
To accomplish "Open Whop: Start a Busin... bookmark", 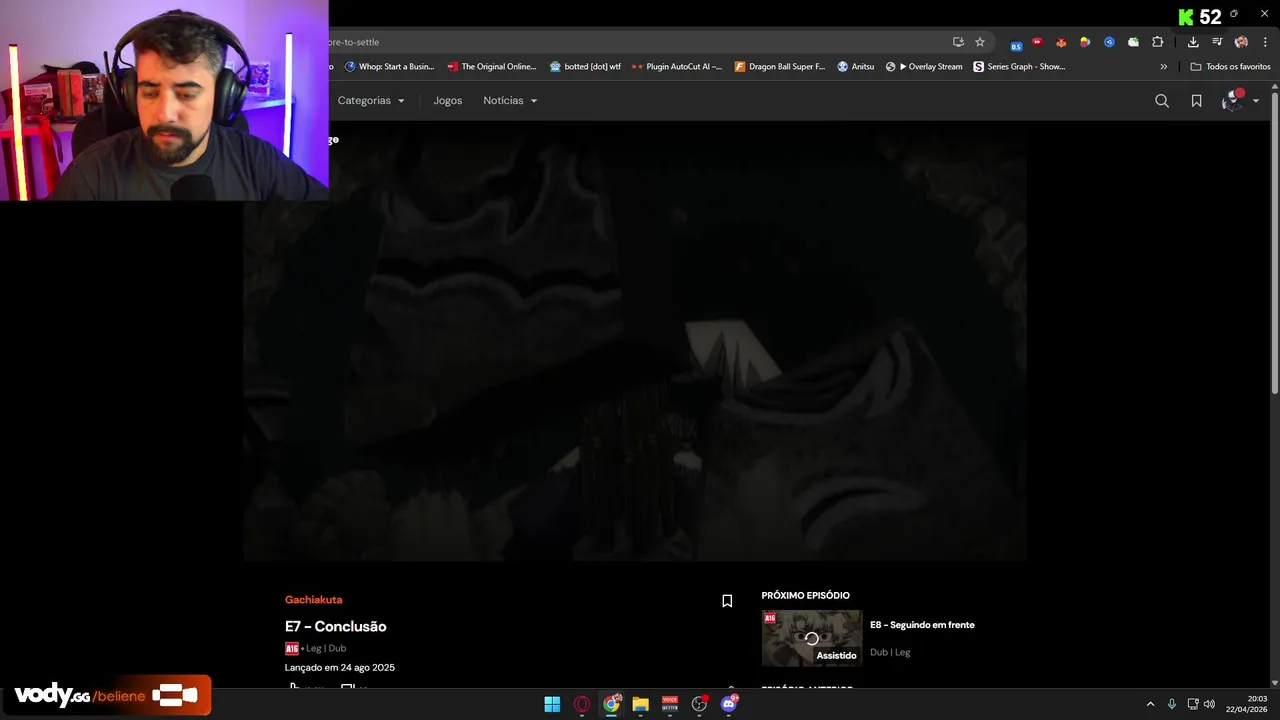I will [x=389, y=67].
